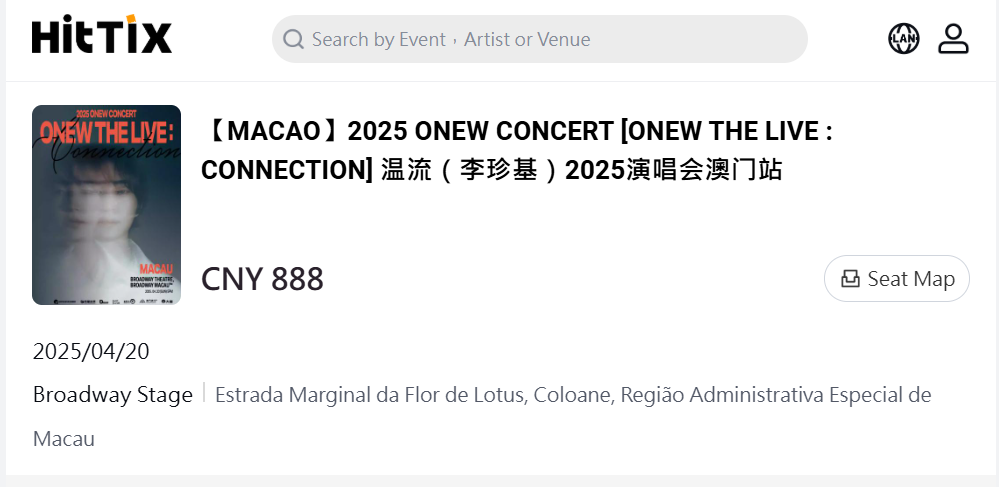Open the language selector globe icon

pos(903,39)
